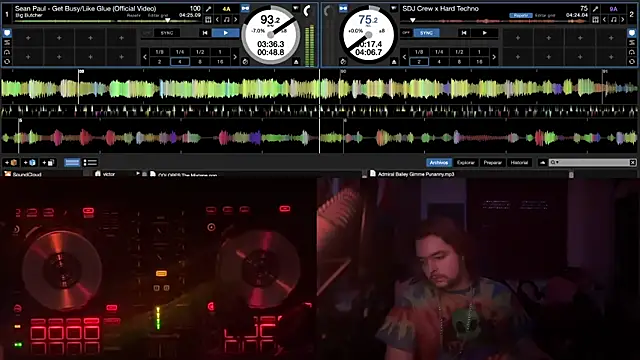Open dropdown arrow beside deck 1 platter
This screenshot has height=360, width=640.
pyautogui.click(x=296, y=8)
